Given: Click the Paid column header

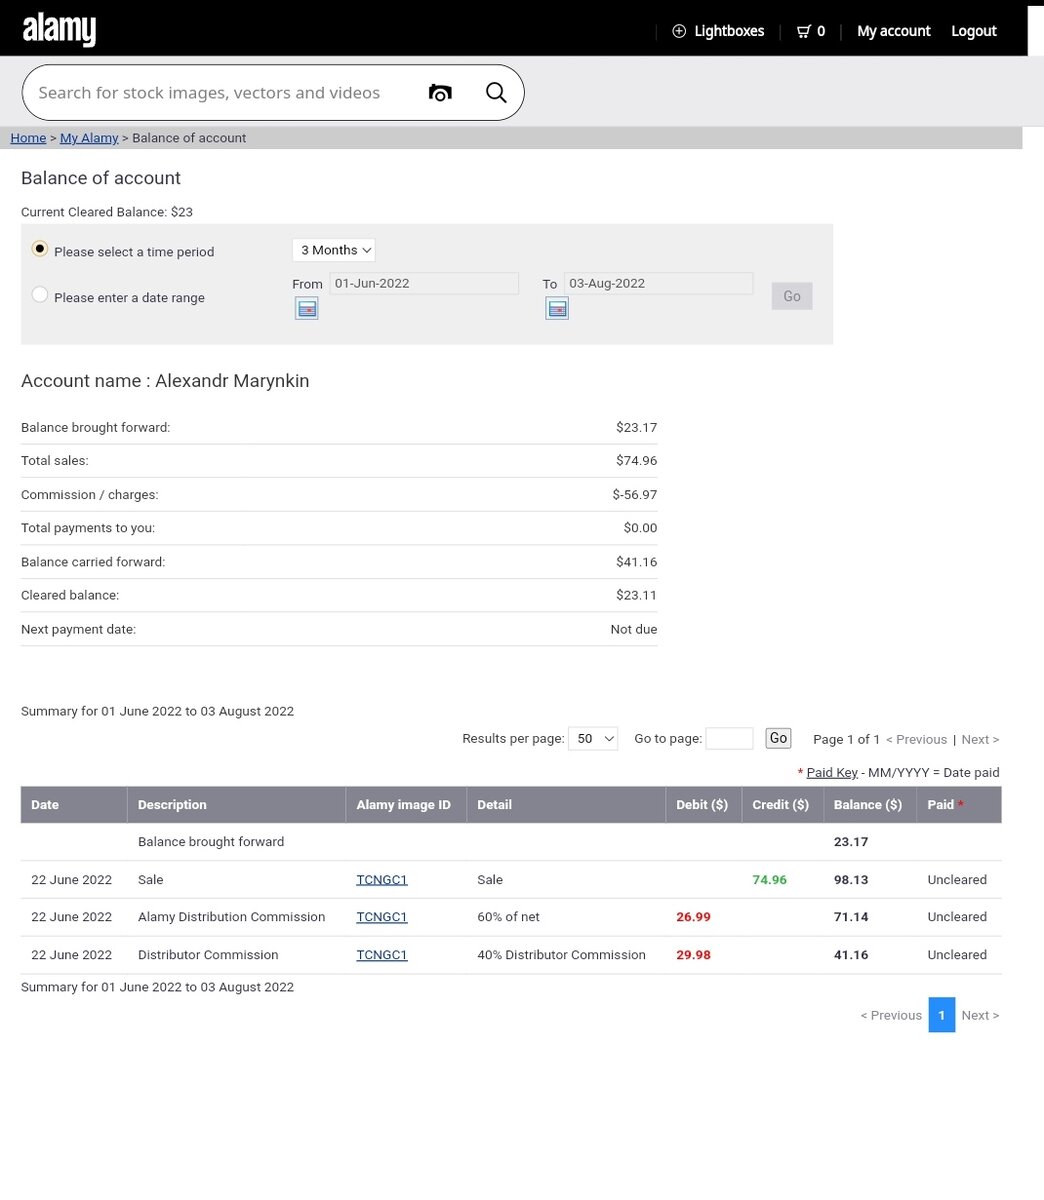Looking at the screenshot, I should point(958,805).
